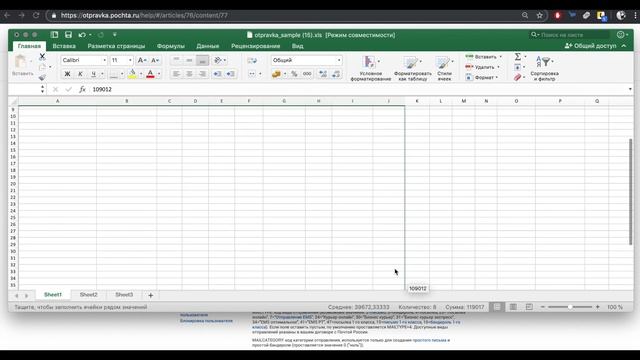This screenshot has height=360, width=640.
Task: Open the Sheet3 worksheet tab
Action: [x=124, y=295]
